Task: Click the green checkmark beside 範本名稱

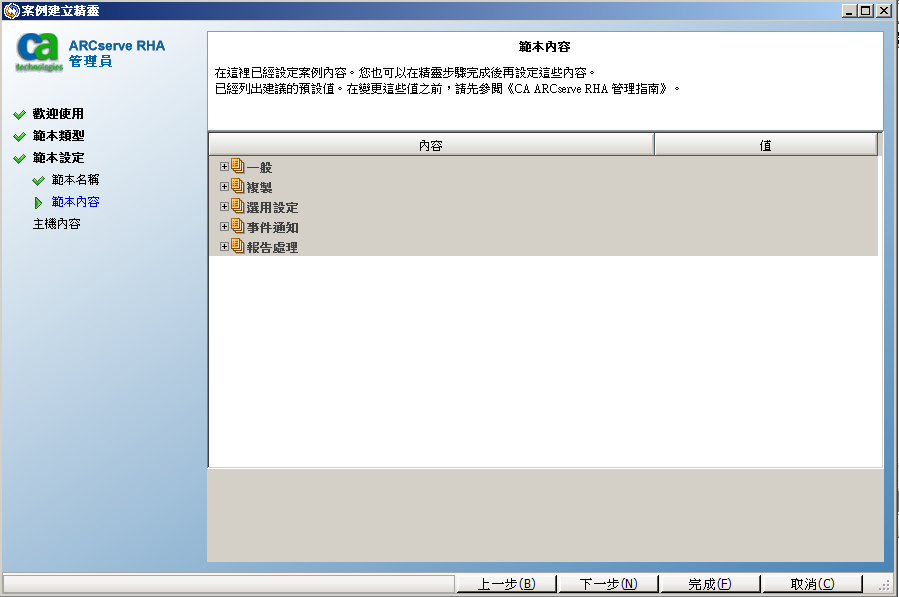Action: pos(38,181)
